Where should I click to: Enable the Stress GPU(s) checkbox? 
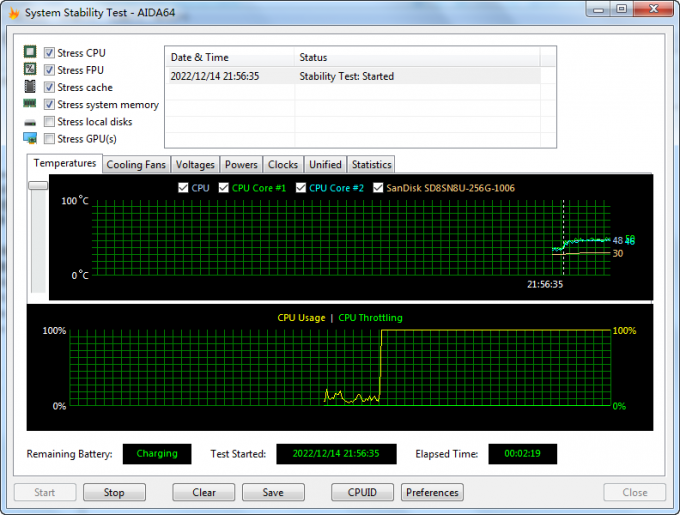click(x=49, y=139)
